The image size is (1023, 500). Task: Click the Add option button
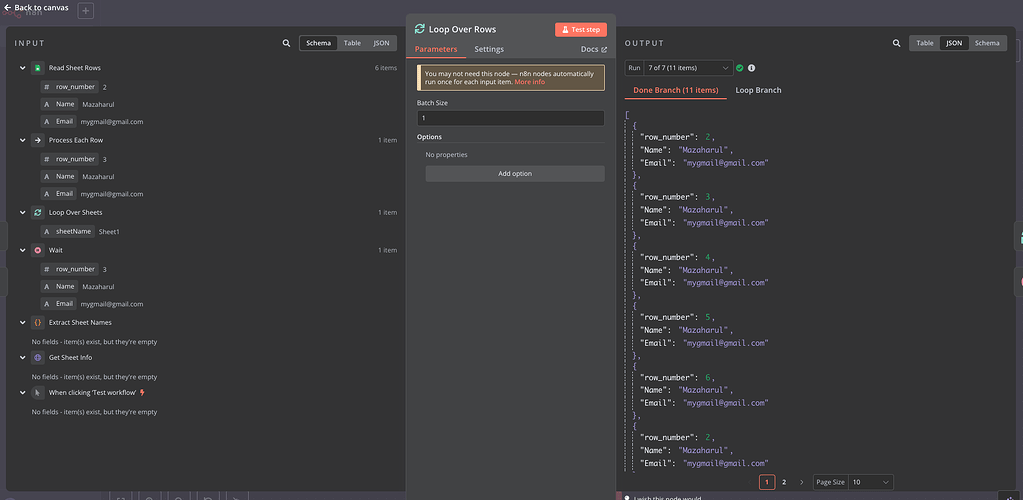coord(515,173)
